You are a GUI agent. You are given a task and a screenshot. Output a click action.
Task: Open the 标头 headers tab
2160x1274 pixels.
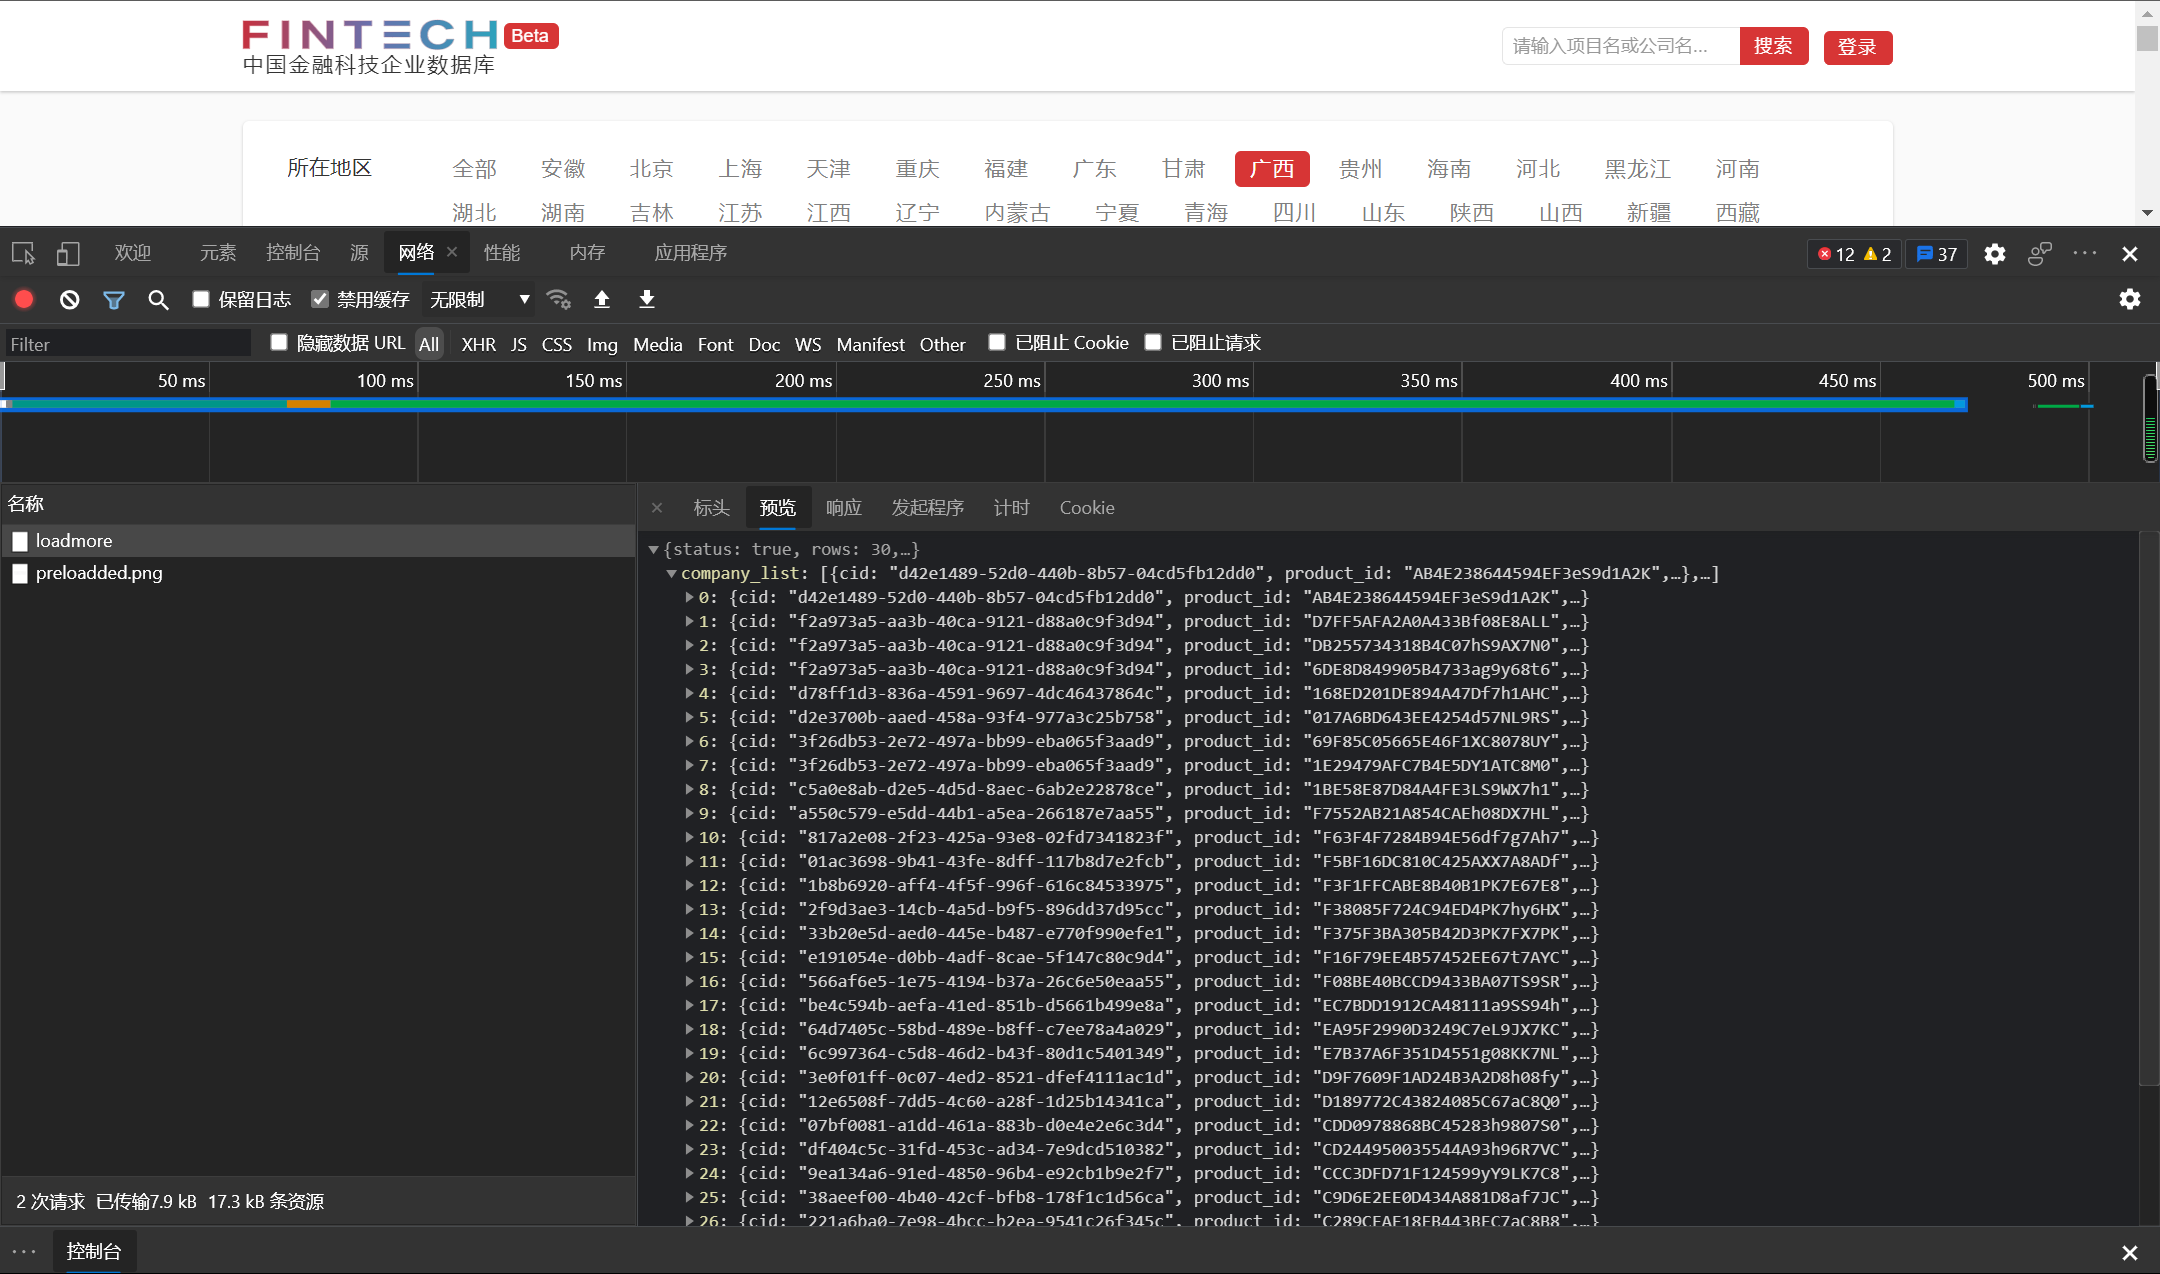pyautogui.click(x=711, y=508)
